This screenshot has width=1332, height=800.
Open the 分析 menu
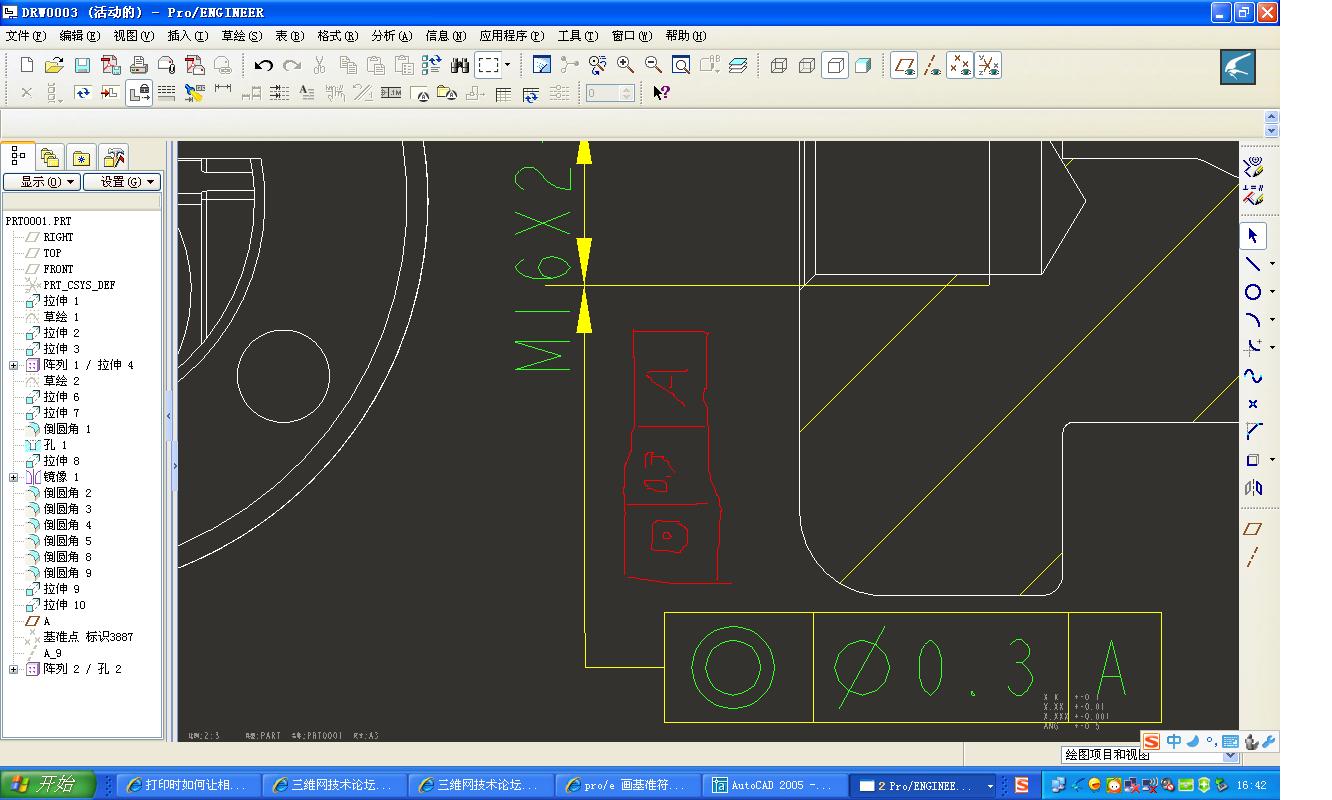(392, 36)
